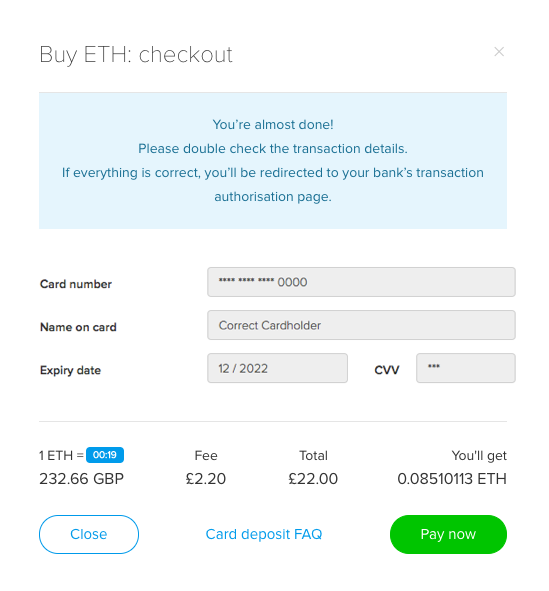Click the 00:19 rate countdown badge
Image resolution: width=549 pixels, height=591 pixels.
click(x=105, y=455)
